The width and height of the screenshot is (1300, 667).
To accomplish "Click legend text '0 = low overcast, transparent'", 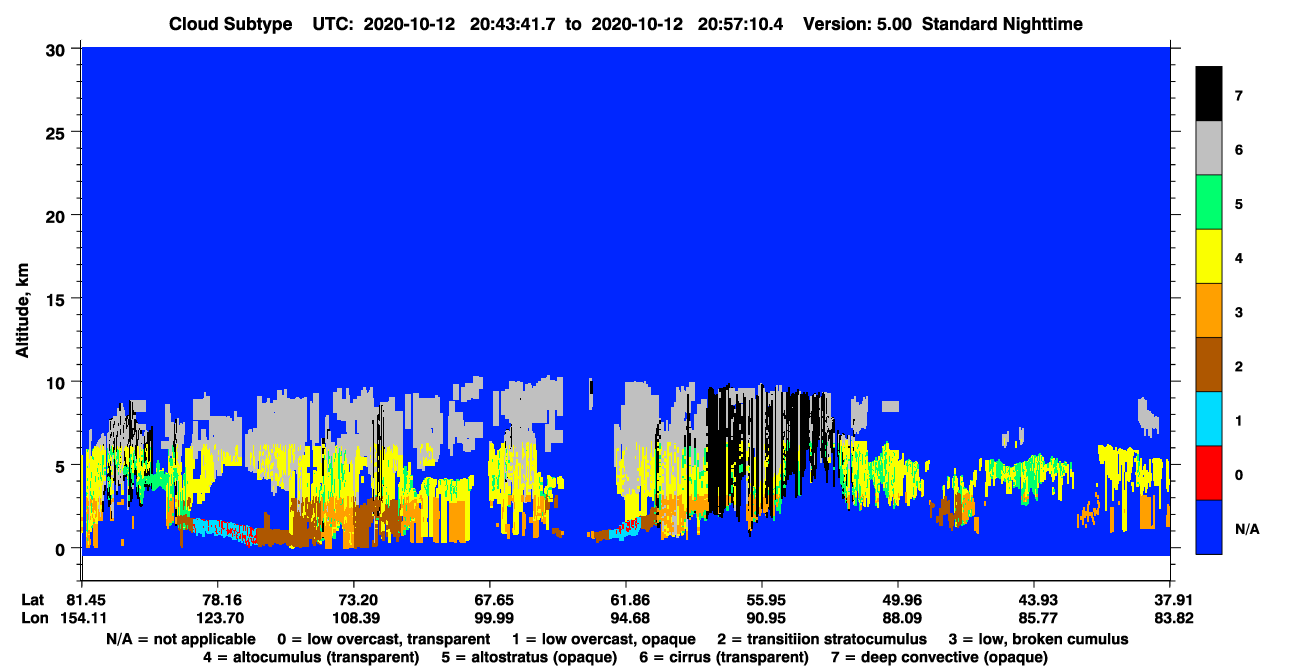I will (x=383, y=639).
